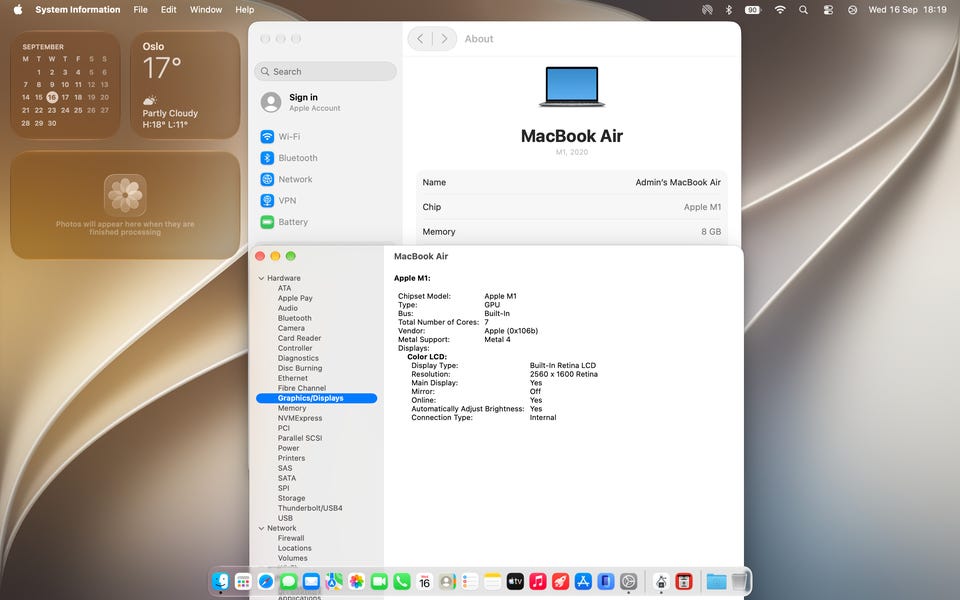Open Contacts from the Dock
The height and width of the screenshot is (600, 960).
[447, 581]
